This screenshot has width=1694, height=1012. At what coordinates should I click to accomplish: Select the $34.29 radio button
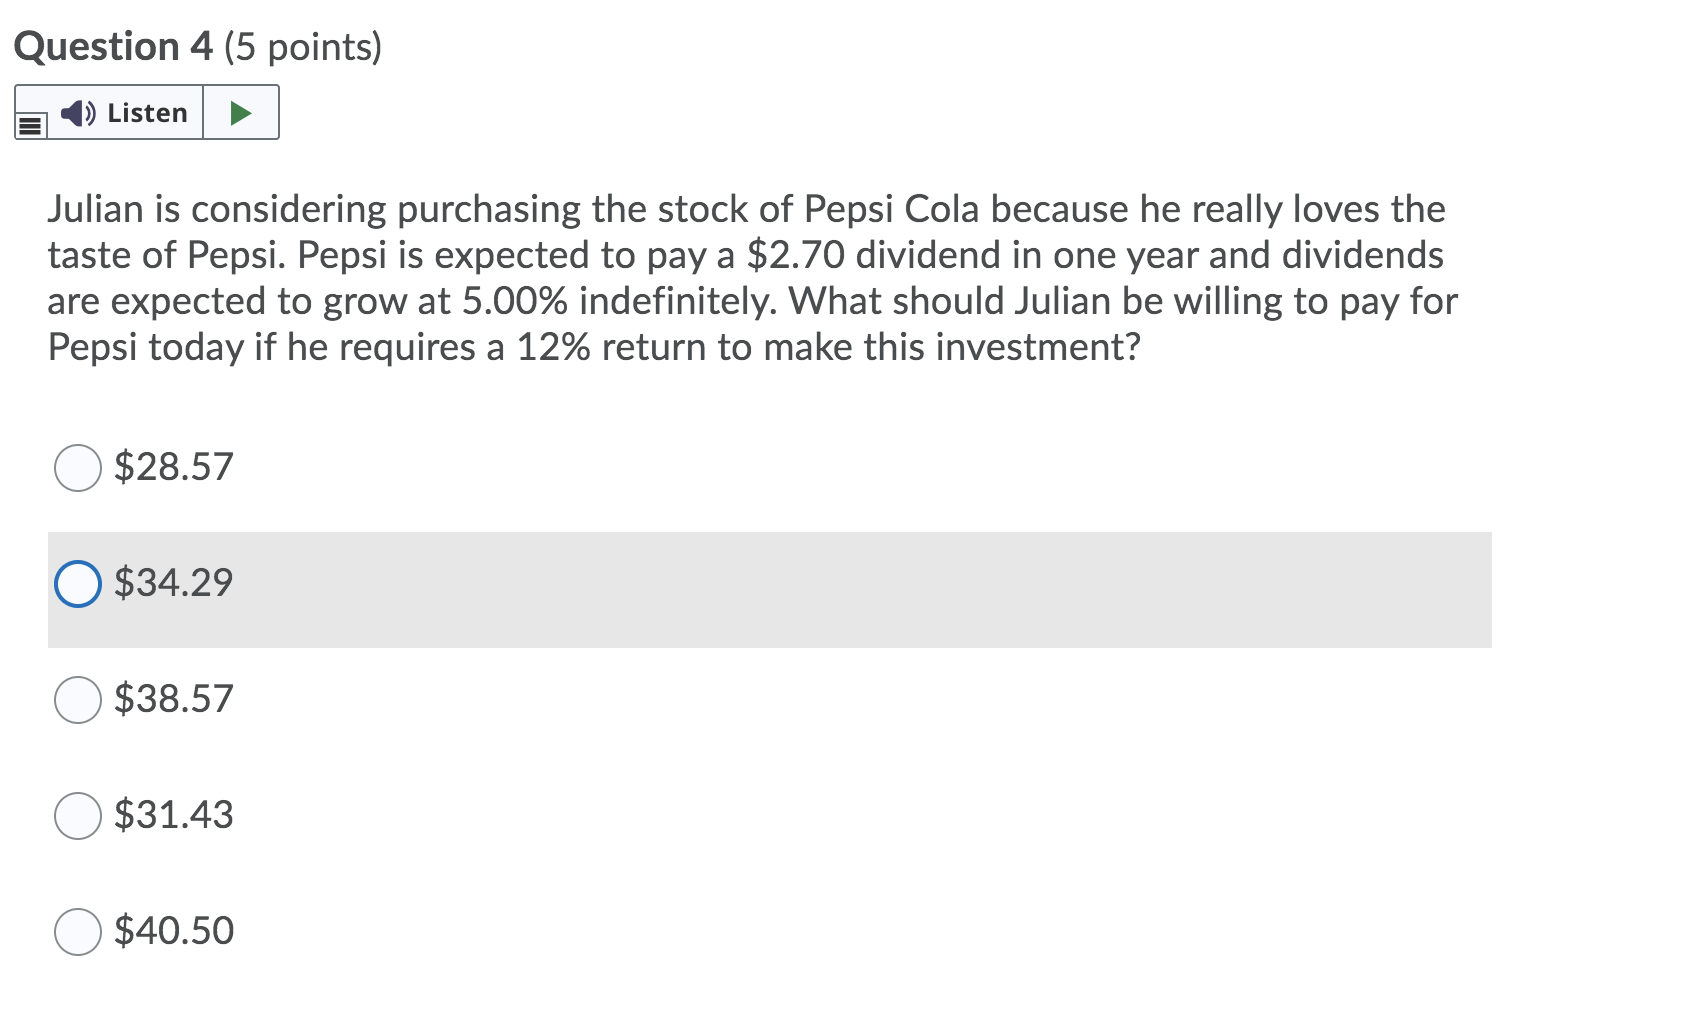point(78,584)
